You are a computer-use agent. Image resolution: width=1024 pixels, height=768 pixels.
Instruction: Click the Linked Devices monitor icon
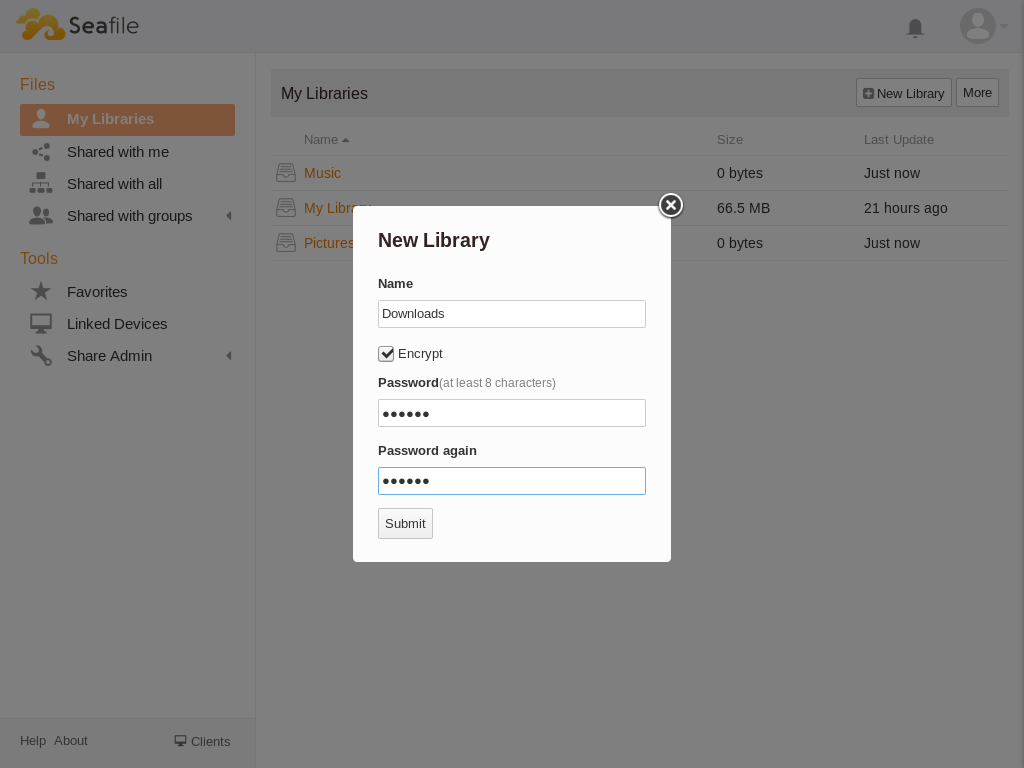point(41,324)
